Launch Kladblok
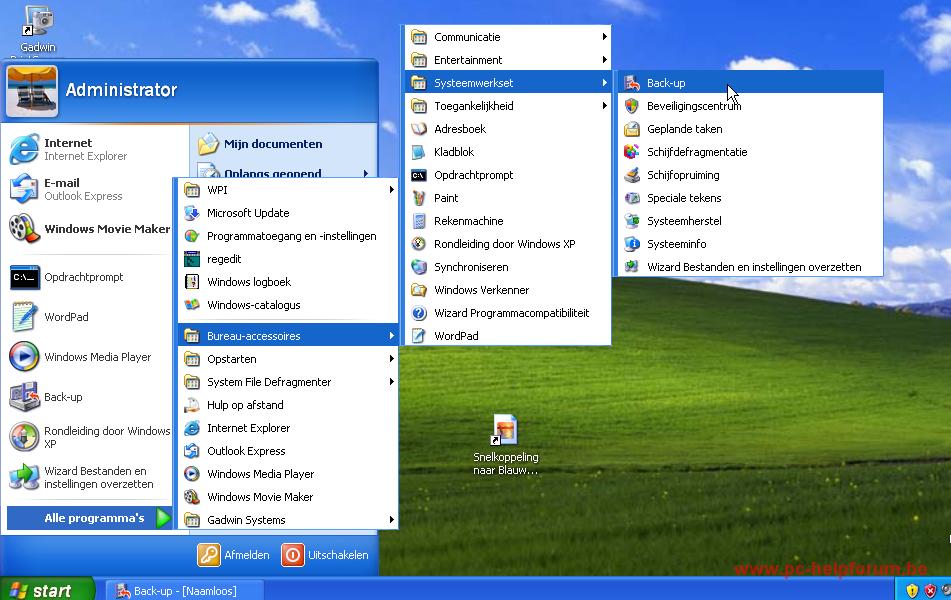Image resolution: width=951 pixels, height=600 pixels. (508, 152)
